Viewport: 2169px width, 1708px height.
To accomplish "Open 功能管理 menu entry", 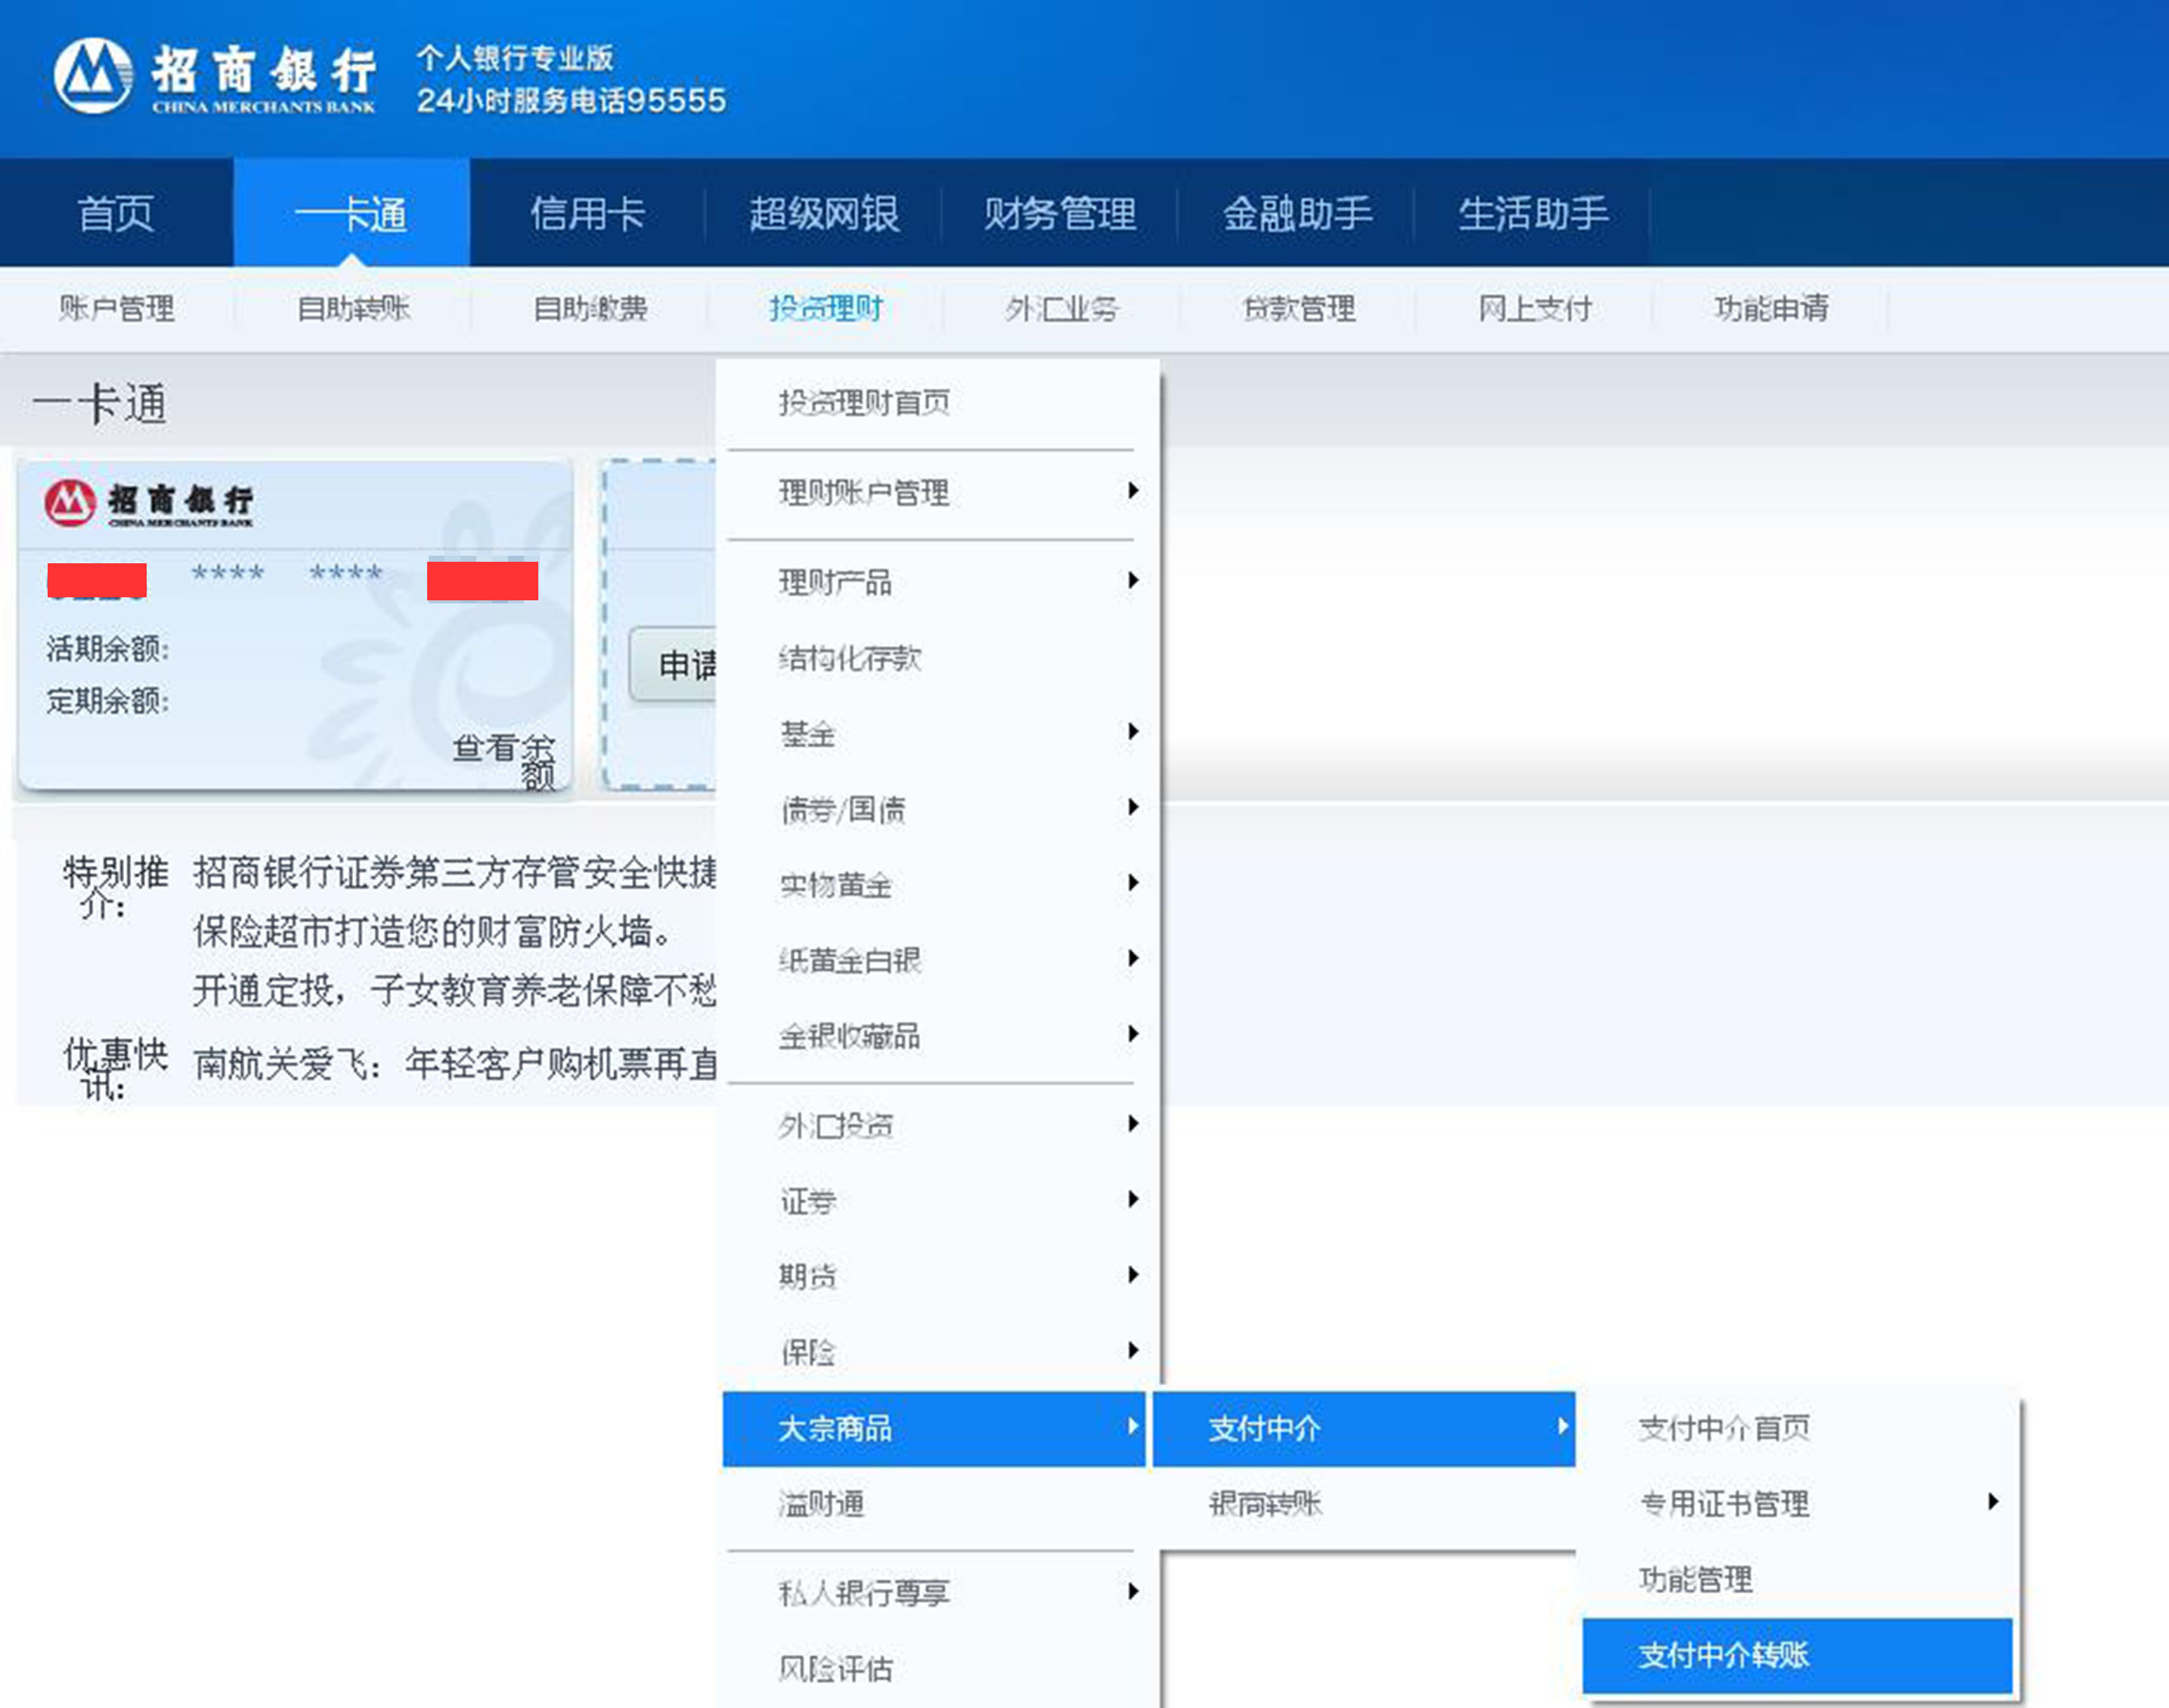I will coord(1695,1579).
